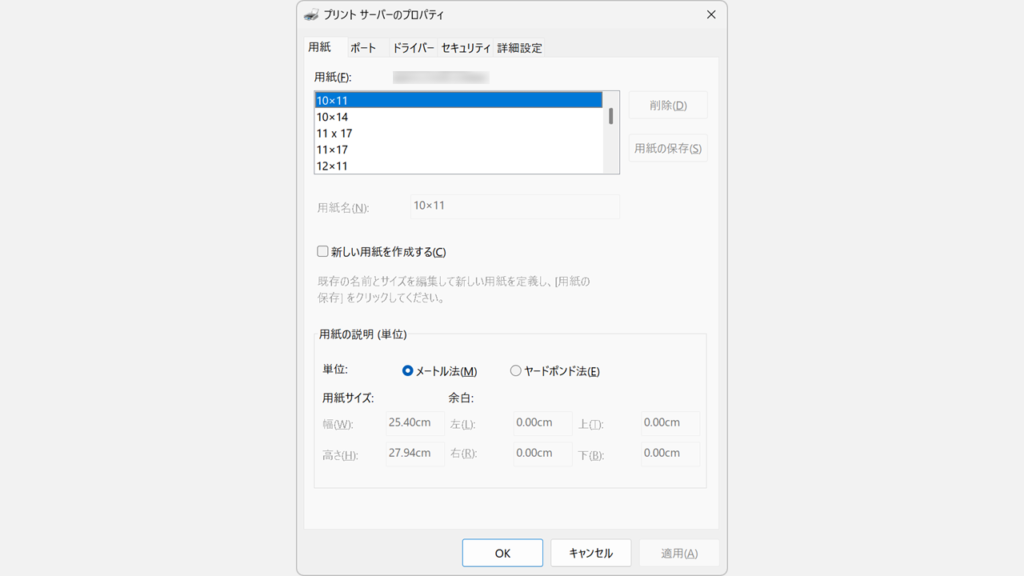Click the printer icon in title bar
The width and height of the screenshot is (1024, 576).
[312, 14]
